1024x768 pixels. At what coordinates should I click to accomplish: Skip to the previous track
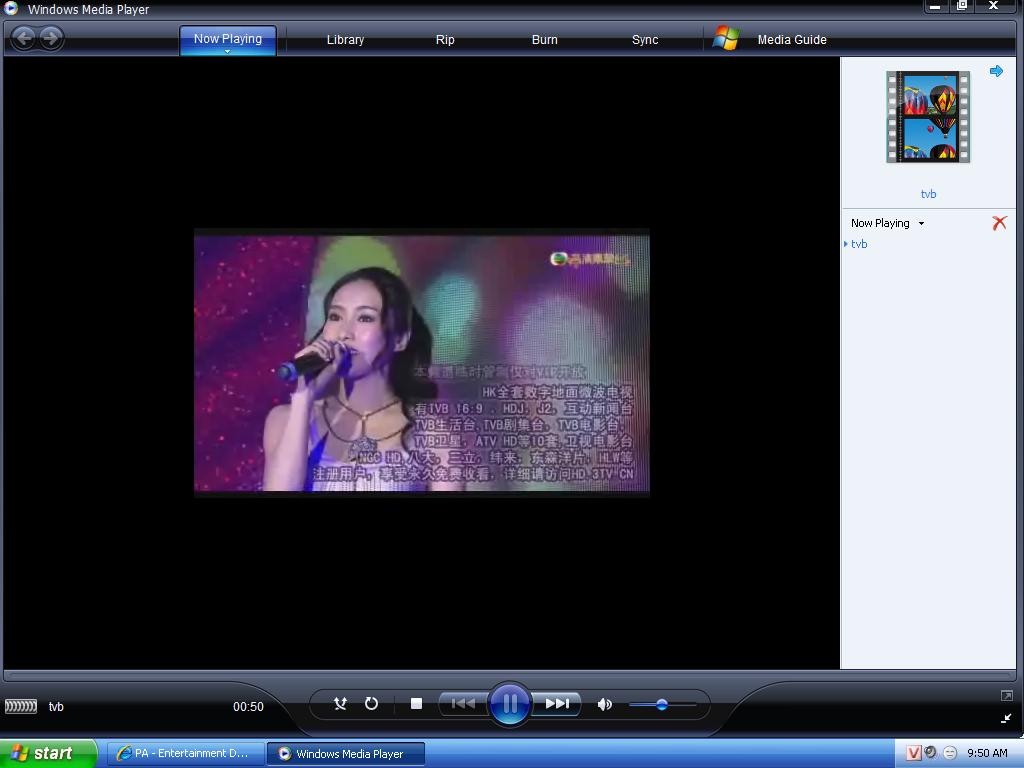463,703
